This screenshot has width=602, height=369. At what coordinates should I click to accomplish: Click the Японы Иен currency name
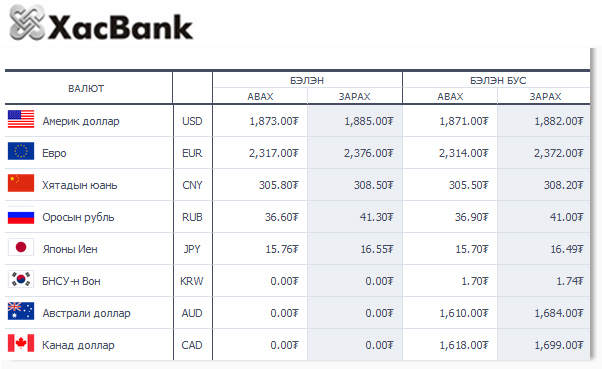70,249
